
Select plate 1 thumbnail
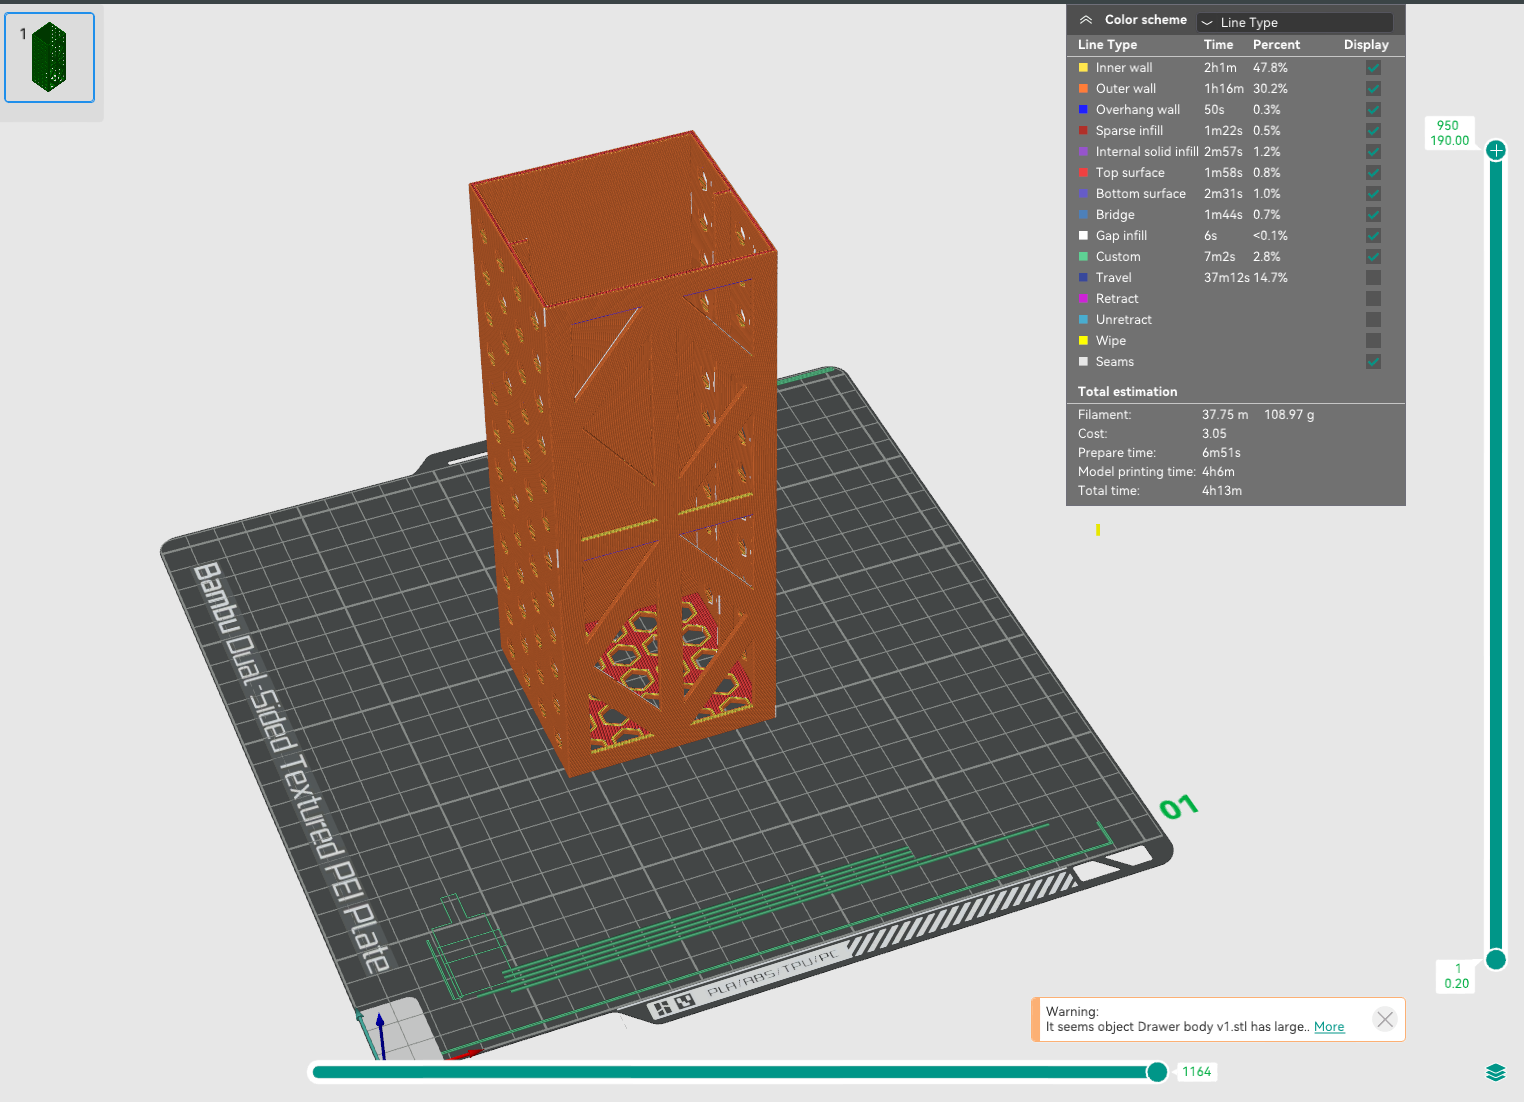coord(49,58)
